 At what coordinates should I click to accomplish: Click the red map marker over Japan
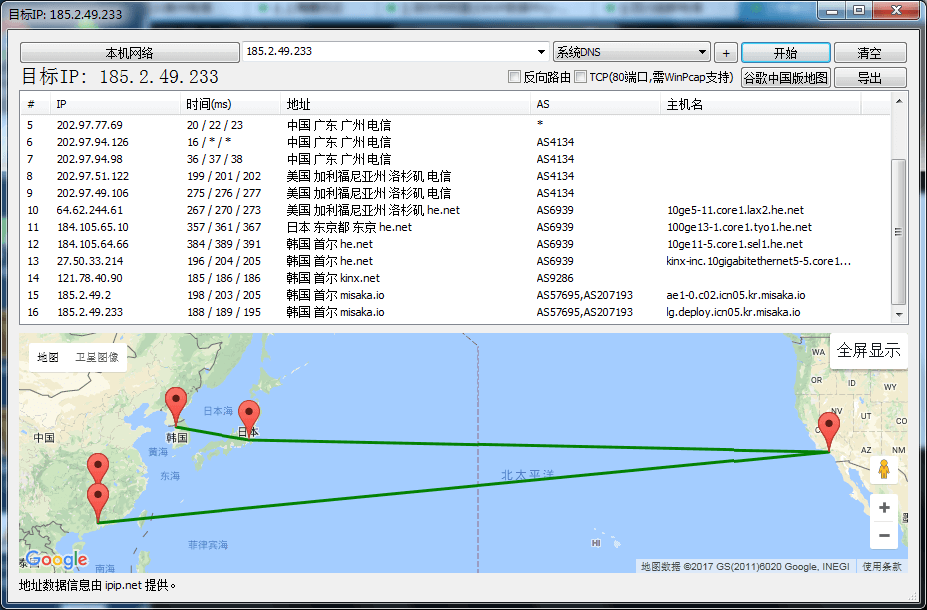coord(248,415)
